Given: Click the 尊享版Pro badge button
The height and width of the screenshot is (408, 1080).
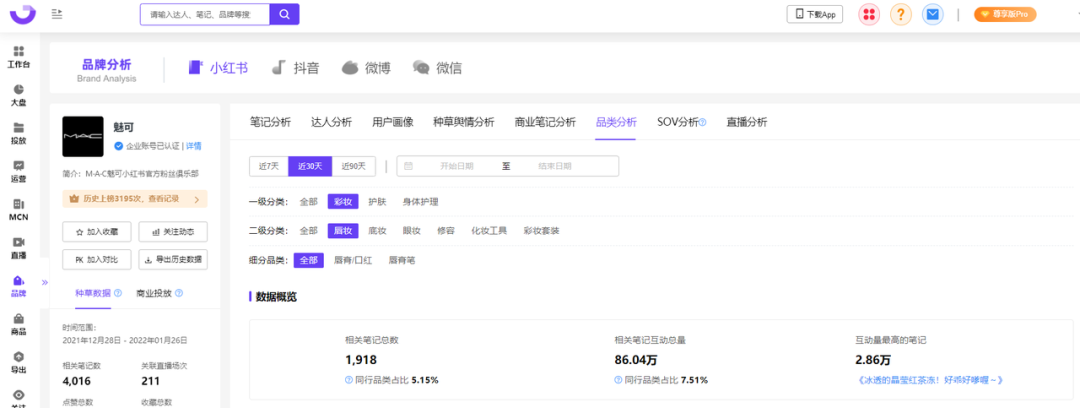Looking at the screenshot, I should click(x=1005, y=14).
